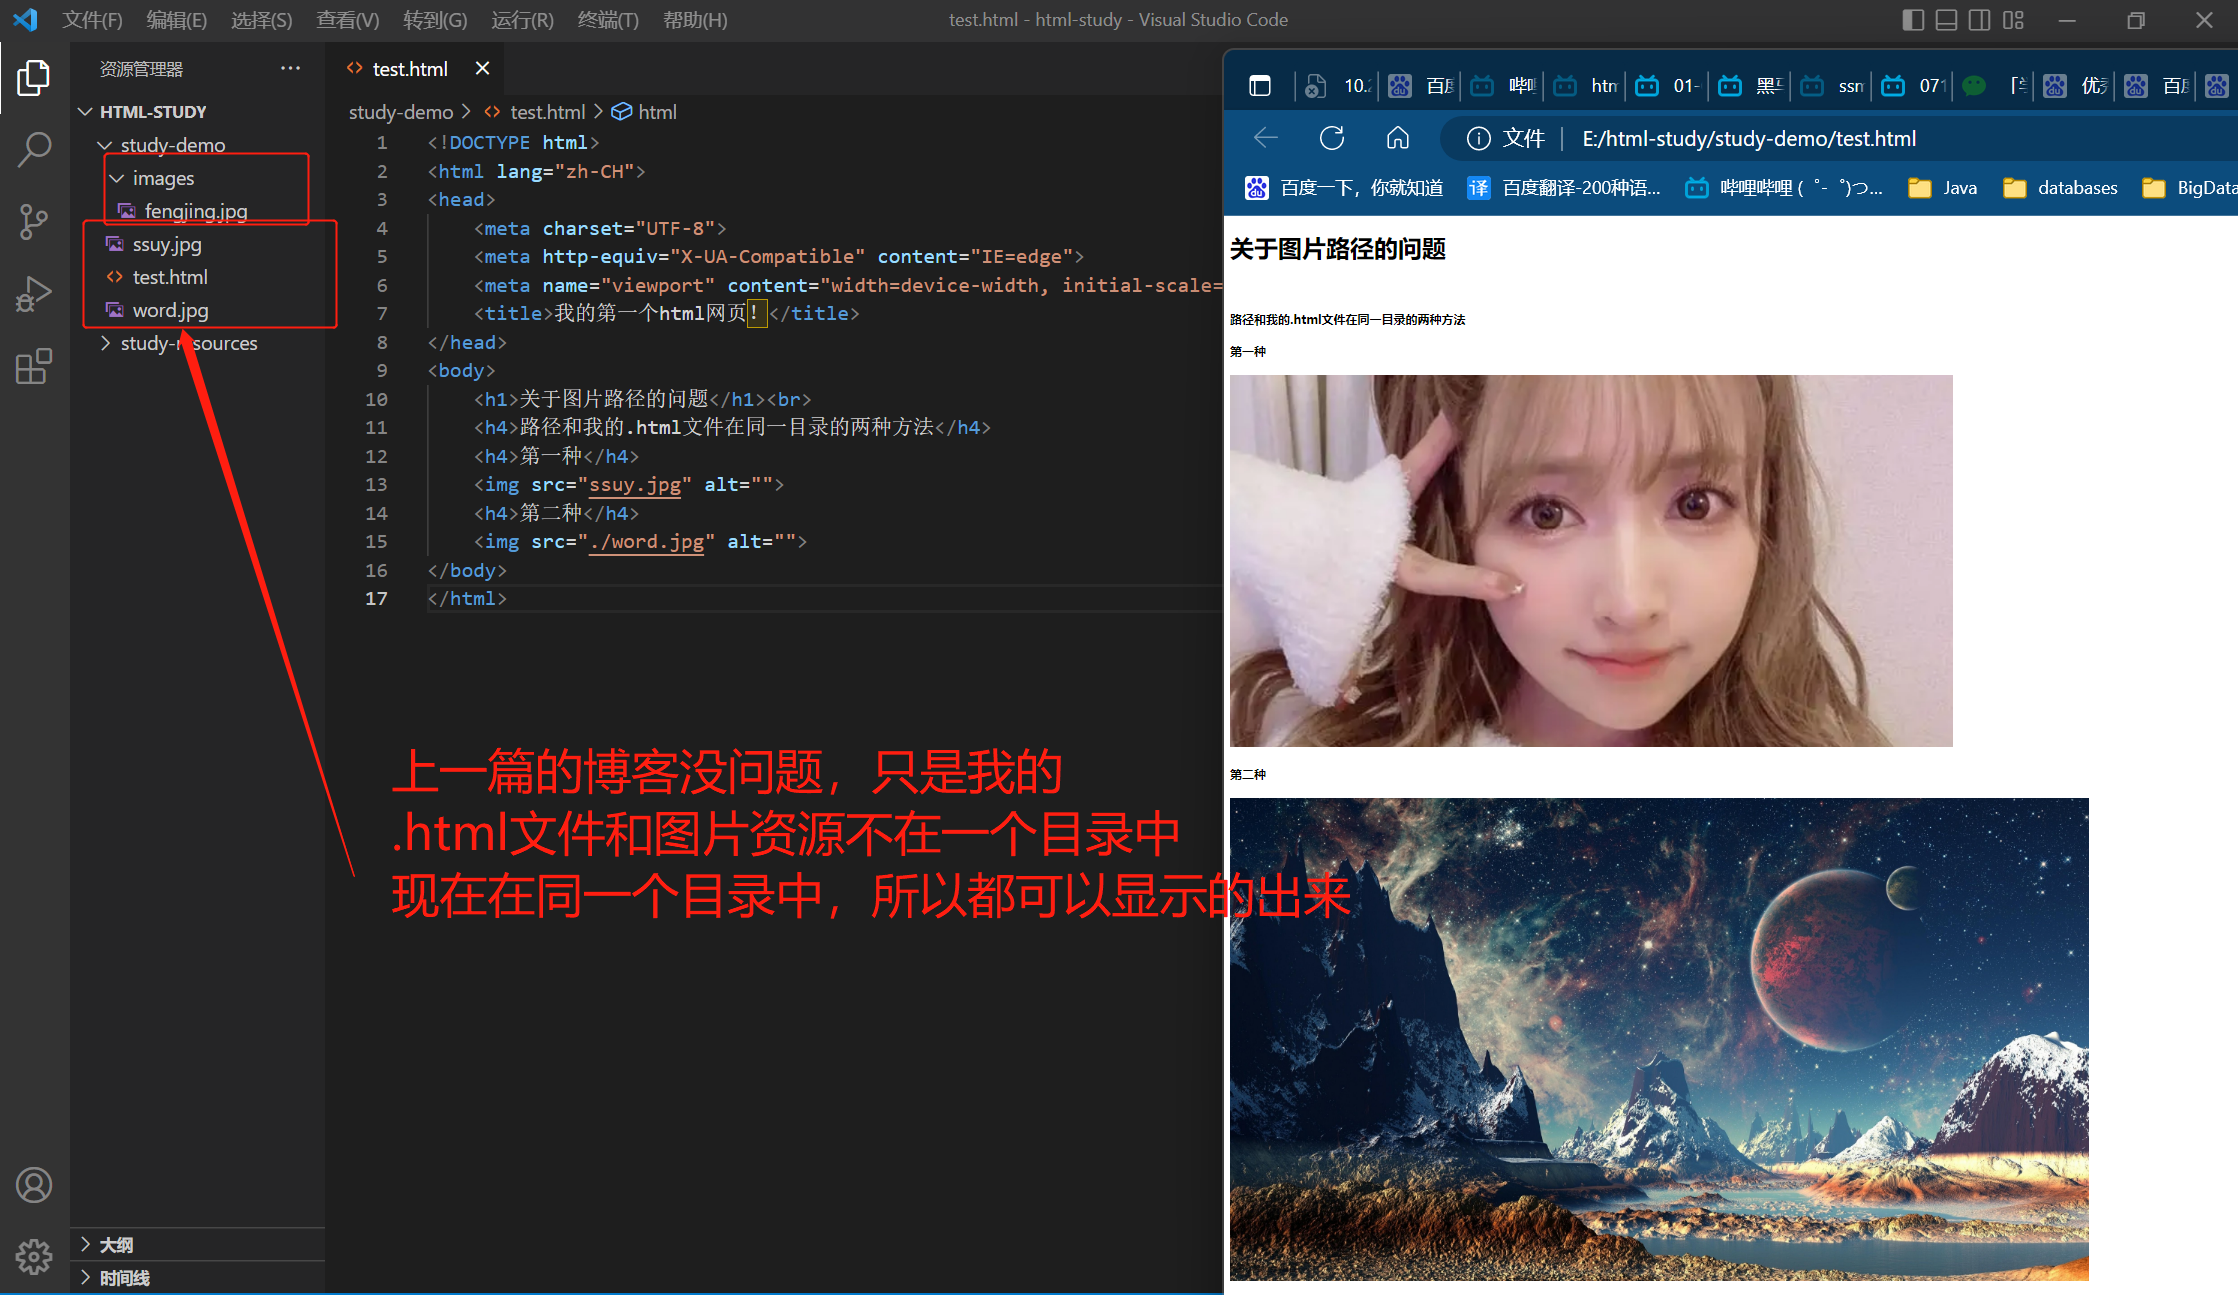The width and height of the screenshot is (2238, 1295).
Task: Open Source Control view icon
Action: point(34,222)
